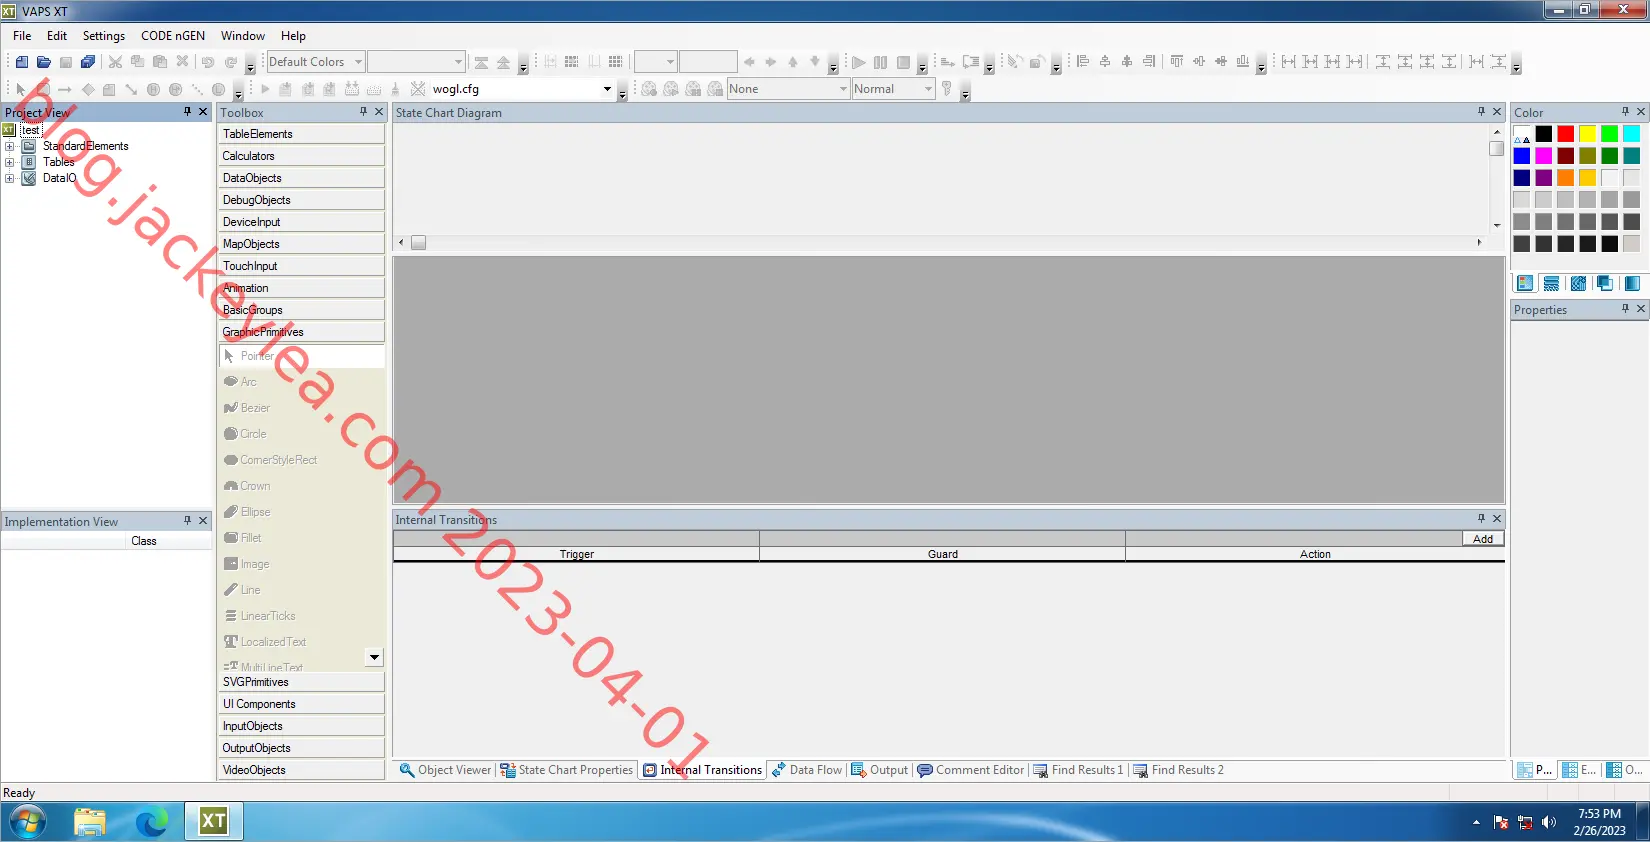Open the overlapping squares tab icon in Color panel

click(x=1605, y=284)
